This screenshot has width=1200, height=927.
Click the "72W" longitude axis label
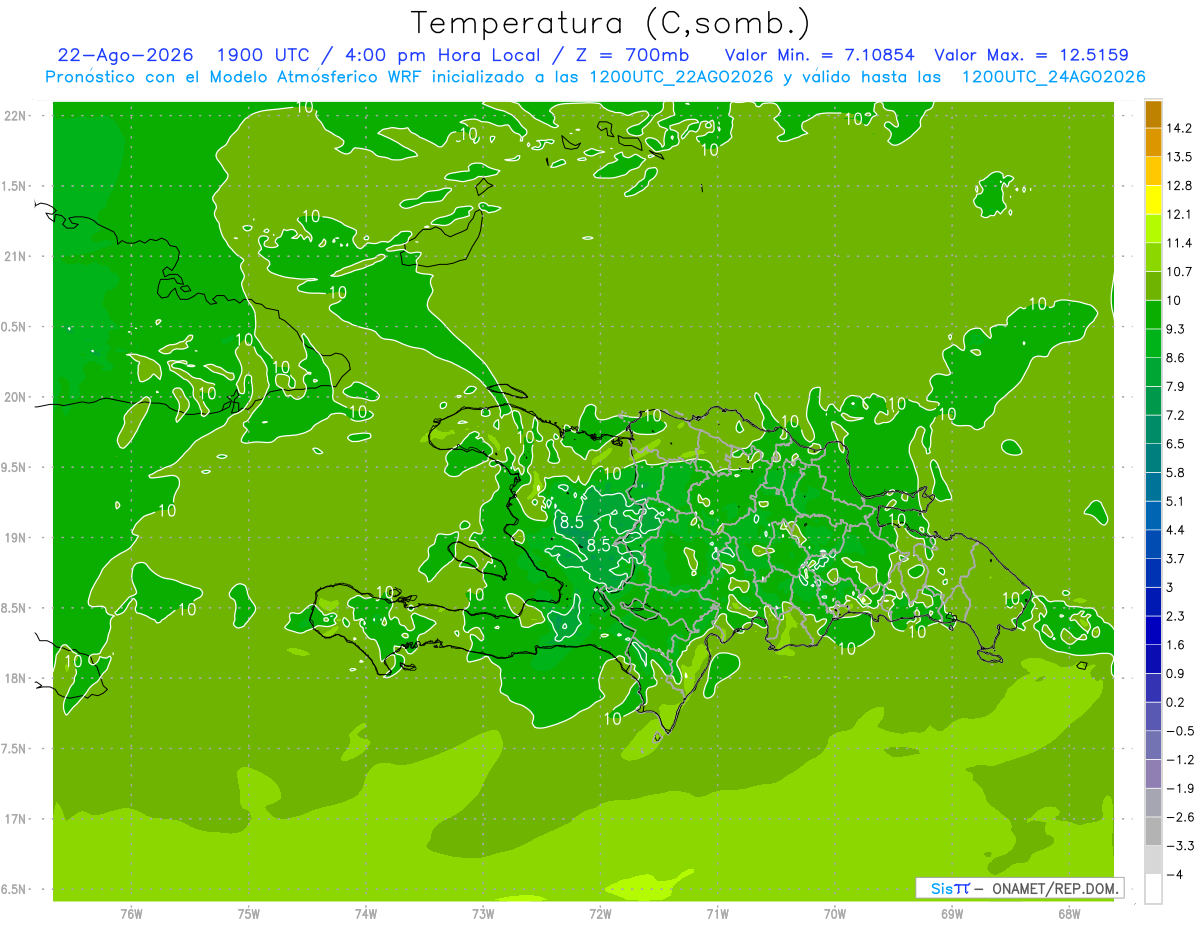pyautogui.click(x=600, y=914)
